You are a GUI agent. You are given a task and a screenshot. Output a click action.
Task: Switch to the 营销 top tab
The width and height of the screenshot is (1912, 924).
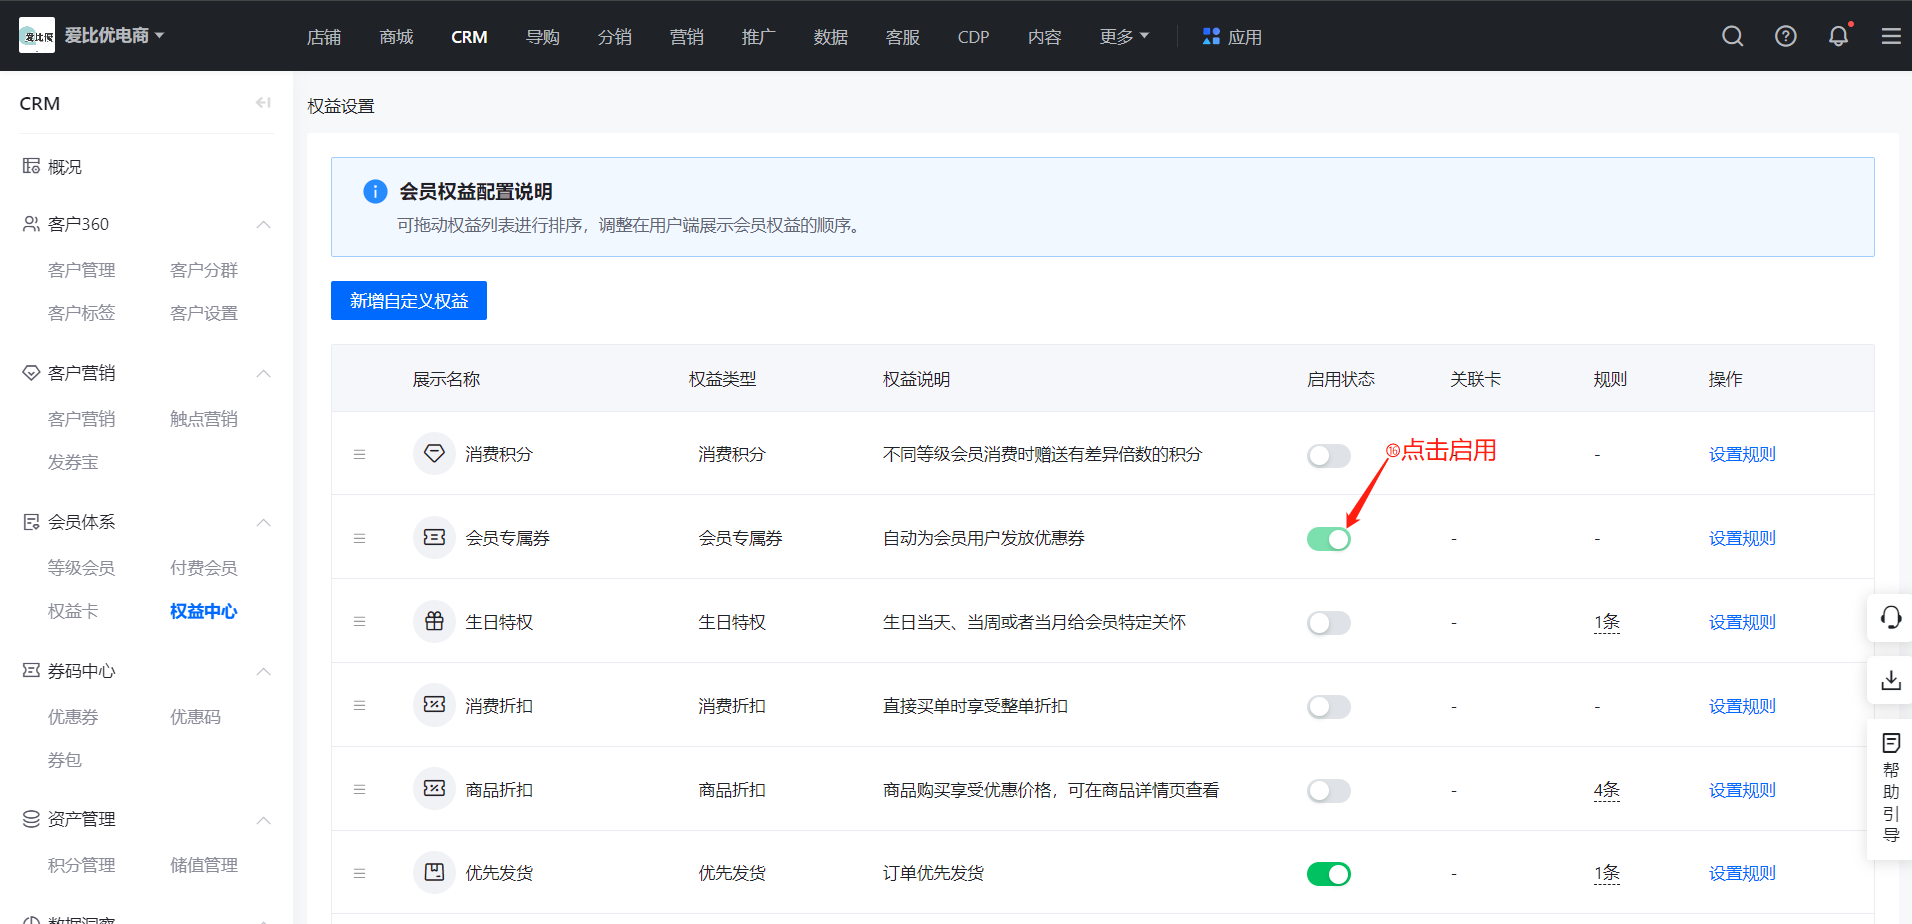coord(686,37)
